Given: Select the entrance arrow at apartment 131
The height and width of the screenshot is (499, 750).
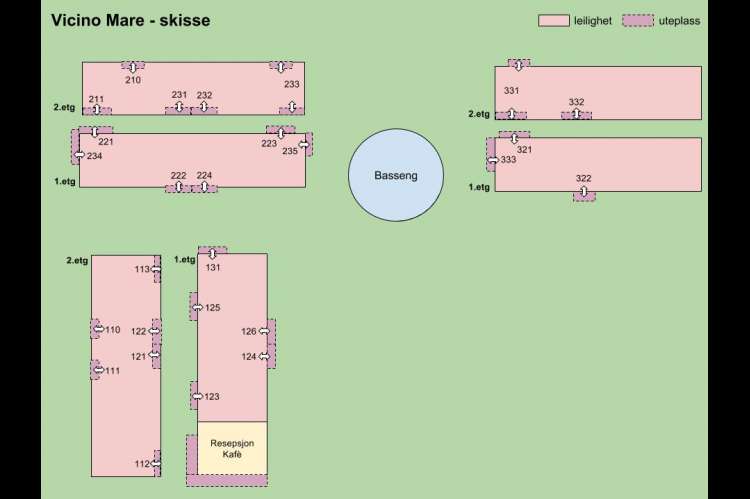Looking at the screenshot, I should pyautogui.click(x=212, y=254).
